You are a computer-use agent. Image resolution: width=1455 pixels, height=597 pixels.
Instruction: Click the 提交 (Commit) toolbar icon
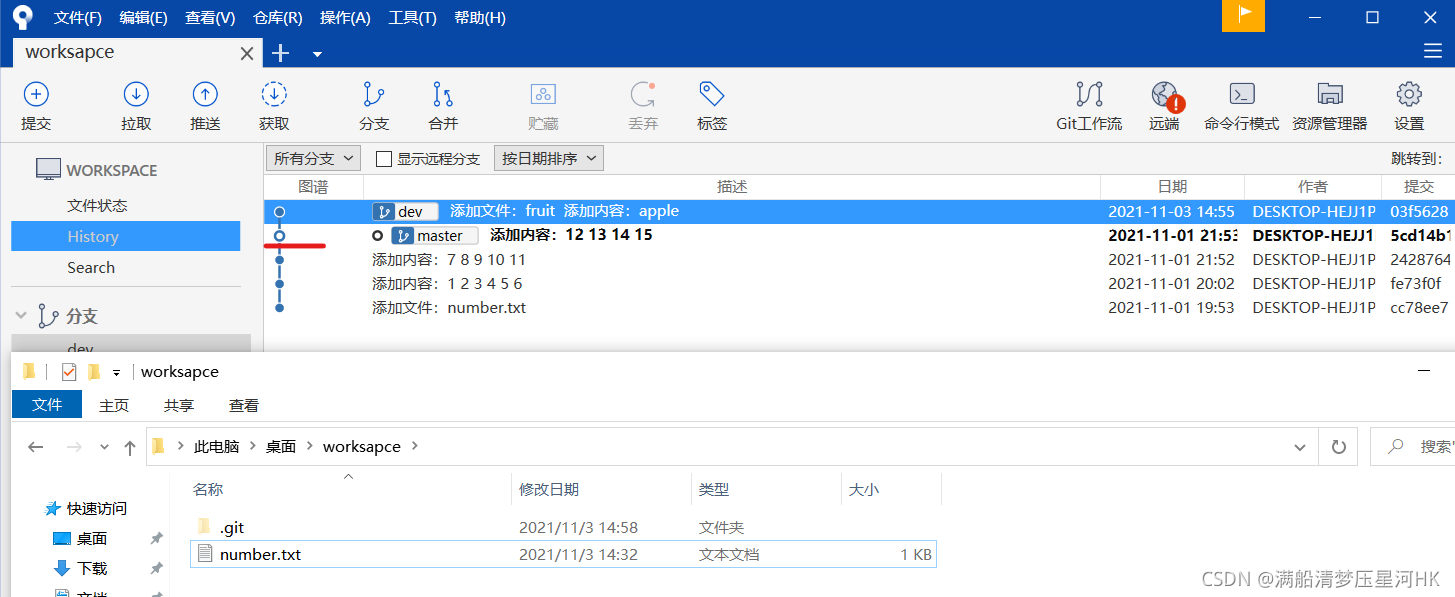pos(36,105)
